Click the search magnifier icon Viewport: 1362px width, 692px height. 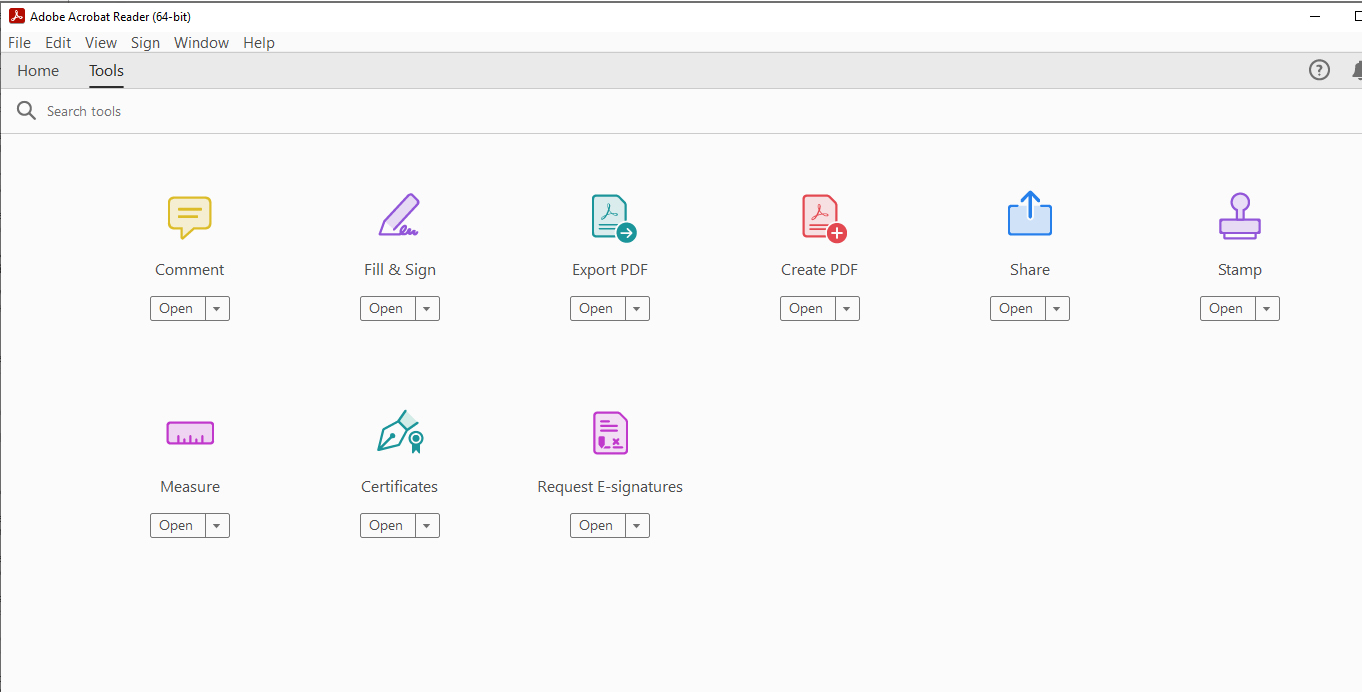tap(26, 110)
